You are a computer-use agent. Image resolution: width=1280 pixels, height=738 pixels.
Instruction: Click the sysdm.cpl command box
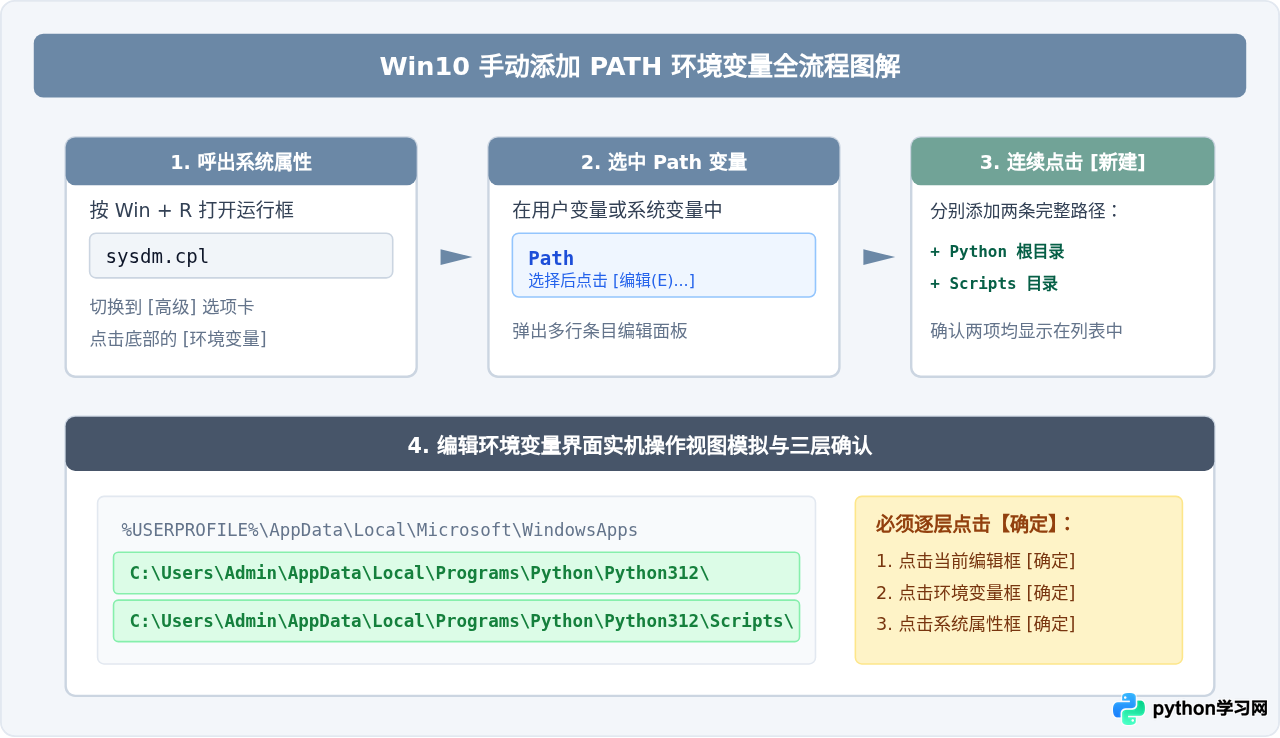tap(241, 256)
